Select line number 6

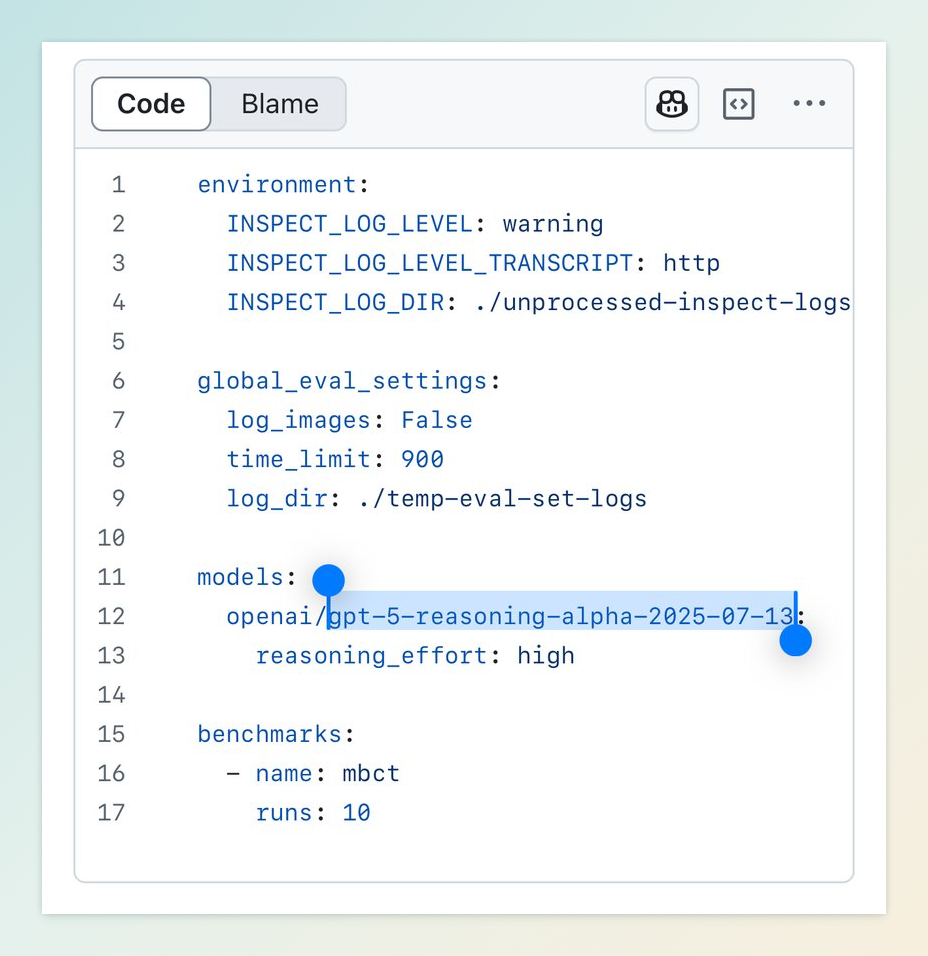tap(118, 381)
